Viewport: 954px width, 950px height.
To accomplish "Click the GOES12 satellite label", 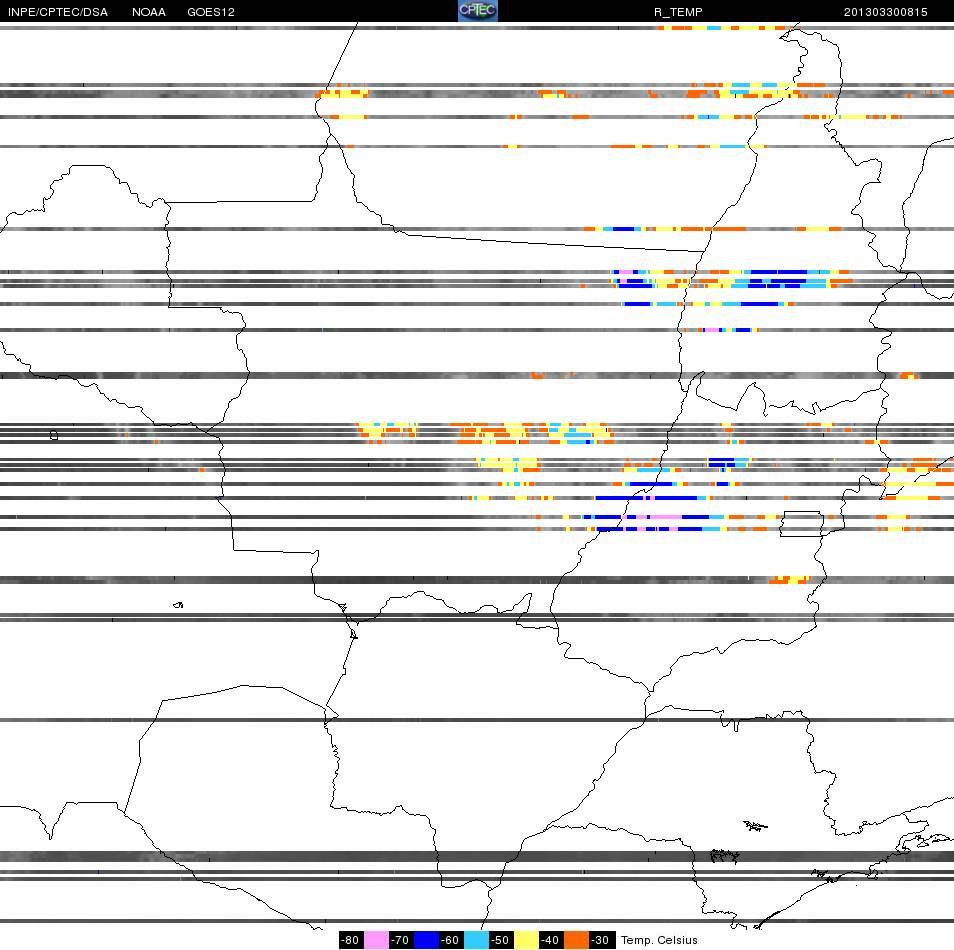I will point(211,12).
